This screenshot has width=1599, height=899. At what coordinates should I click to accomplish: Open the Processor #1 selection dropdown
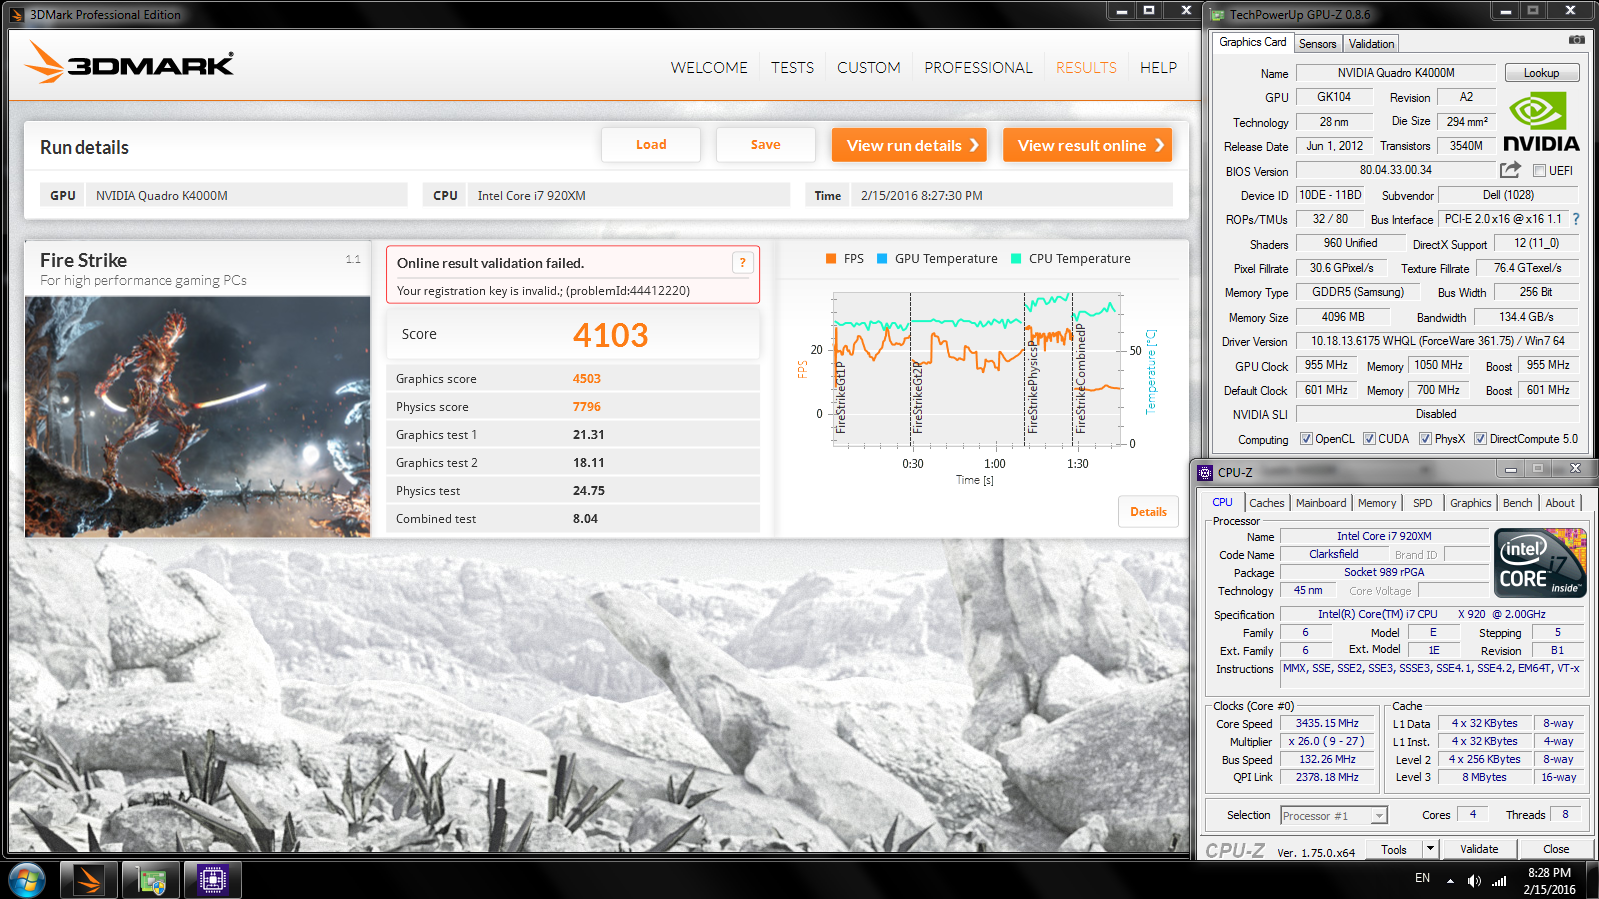(1334, 816)
